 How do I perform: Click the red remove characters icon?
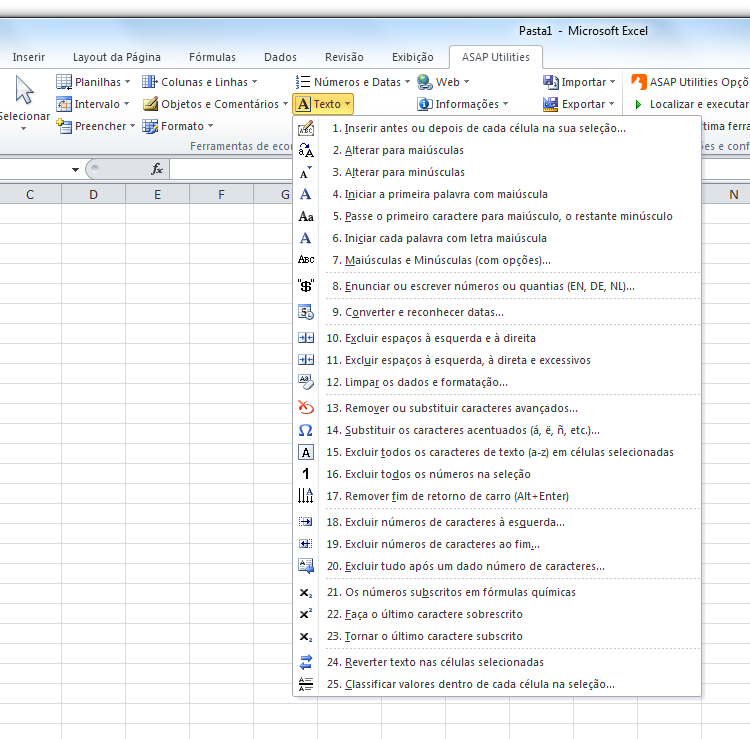pos(306,408)
